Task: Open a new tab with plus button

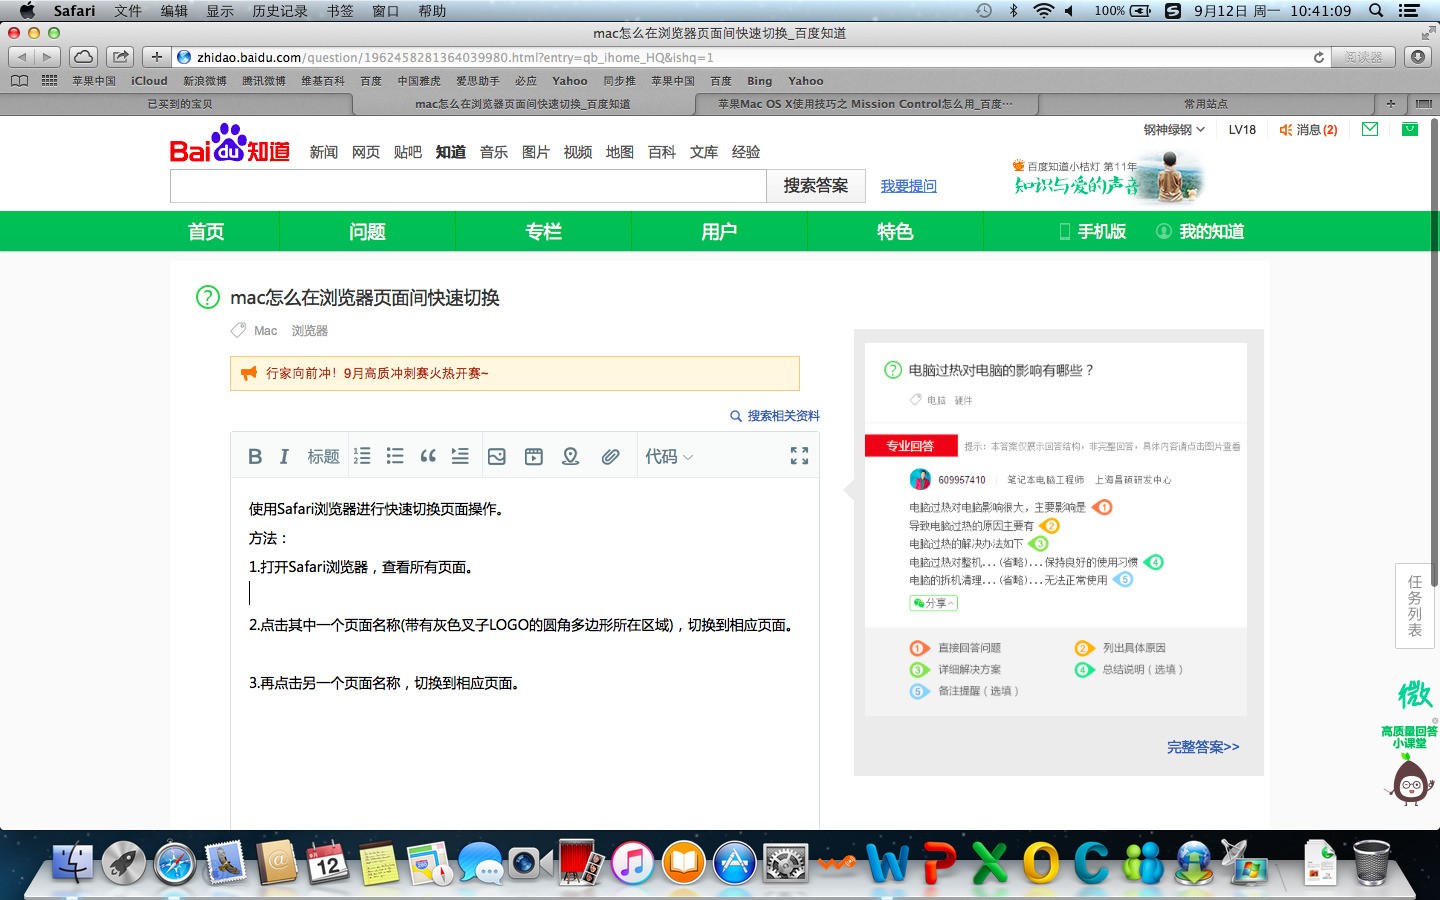Action: pos(1390,104)
